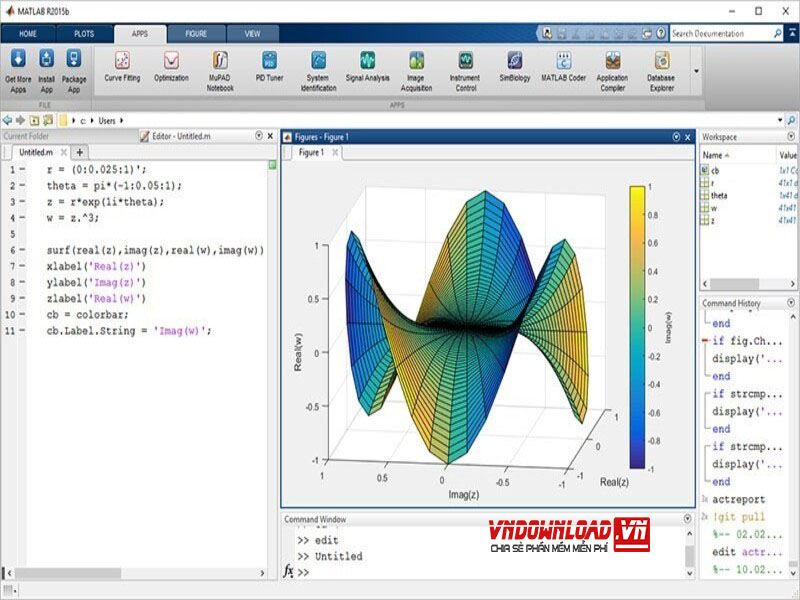Open the Application Compiler app
800x600 pixels.
point(613,71)
